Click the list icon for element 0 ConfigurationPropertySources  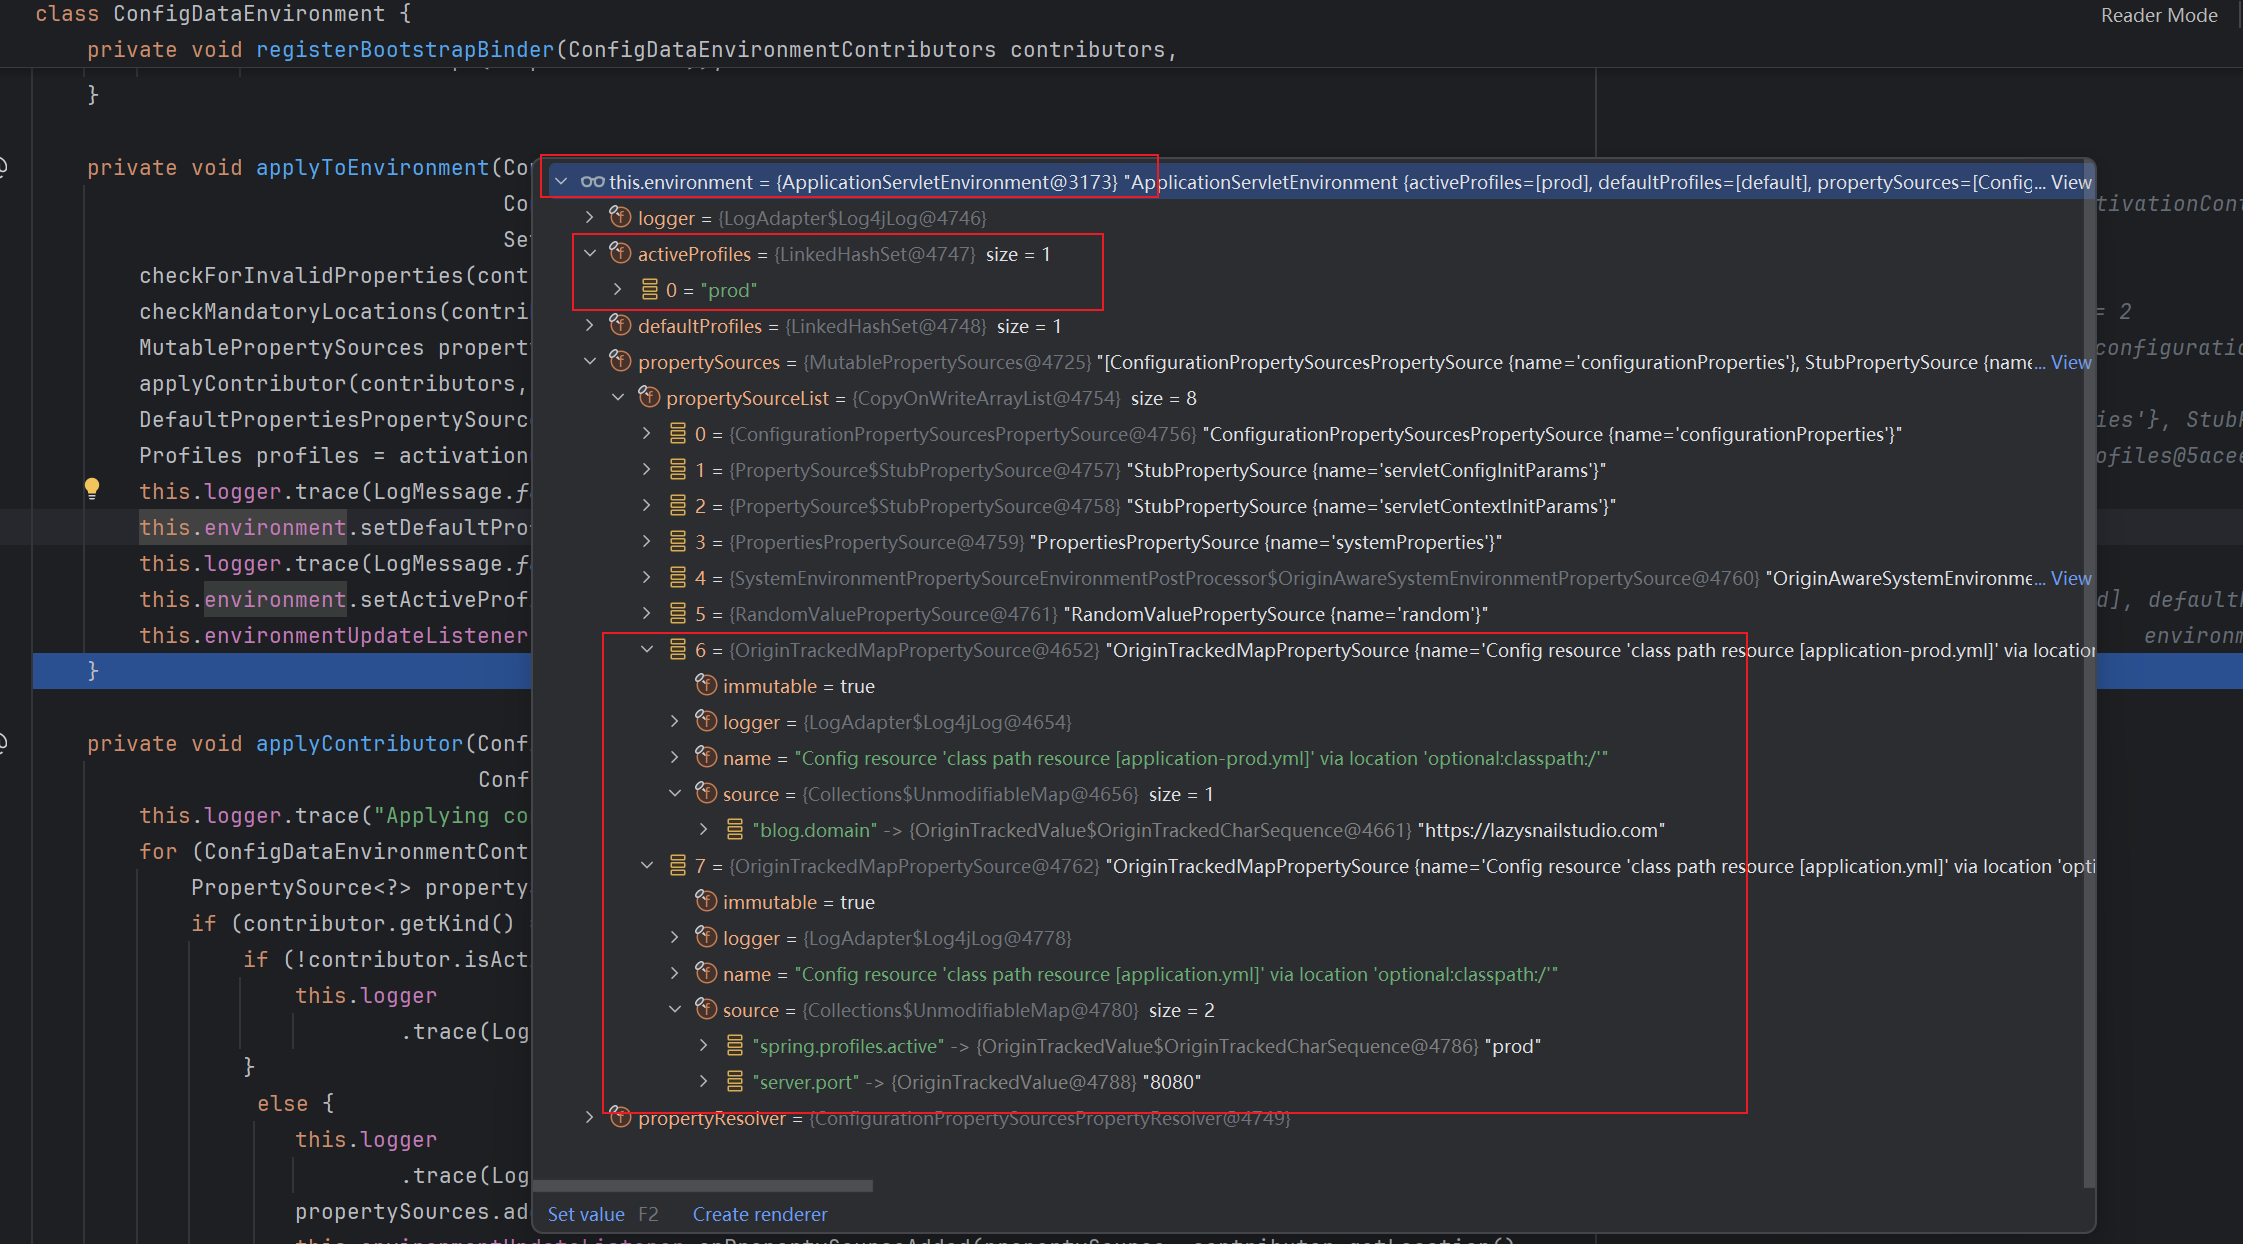(x=678, y=434)
